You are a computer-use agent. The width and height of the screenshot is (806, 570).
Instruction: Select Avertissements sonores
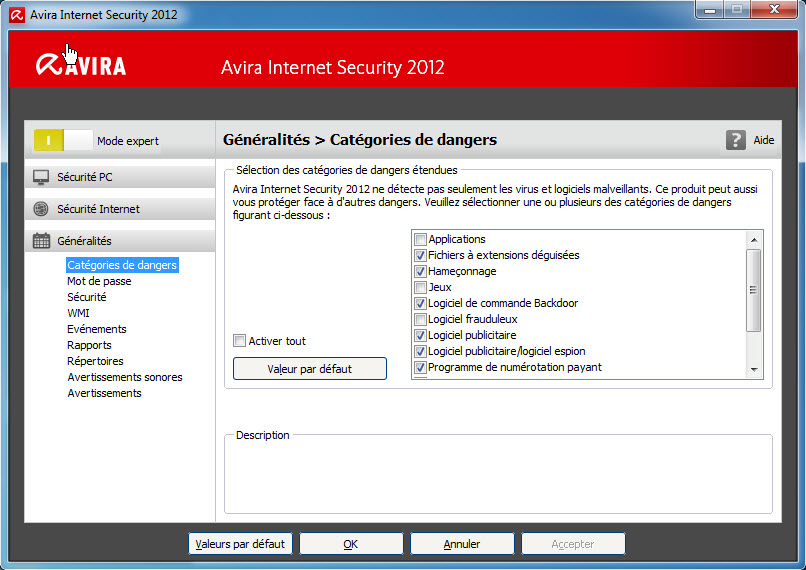[x=125, y=377]
